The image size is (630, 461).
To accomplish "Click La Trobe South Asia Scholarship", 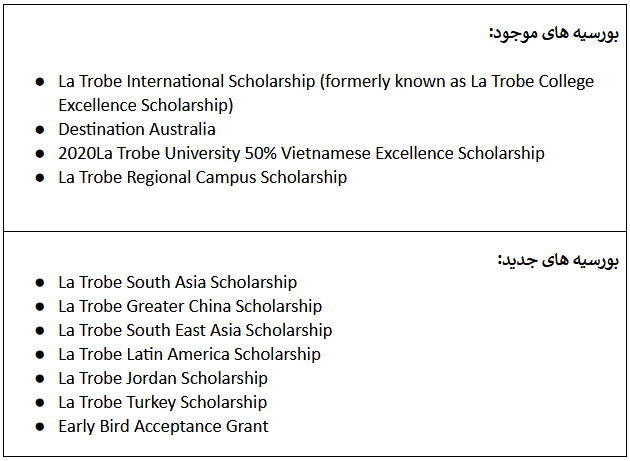I will (178, 283).
